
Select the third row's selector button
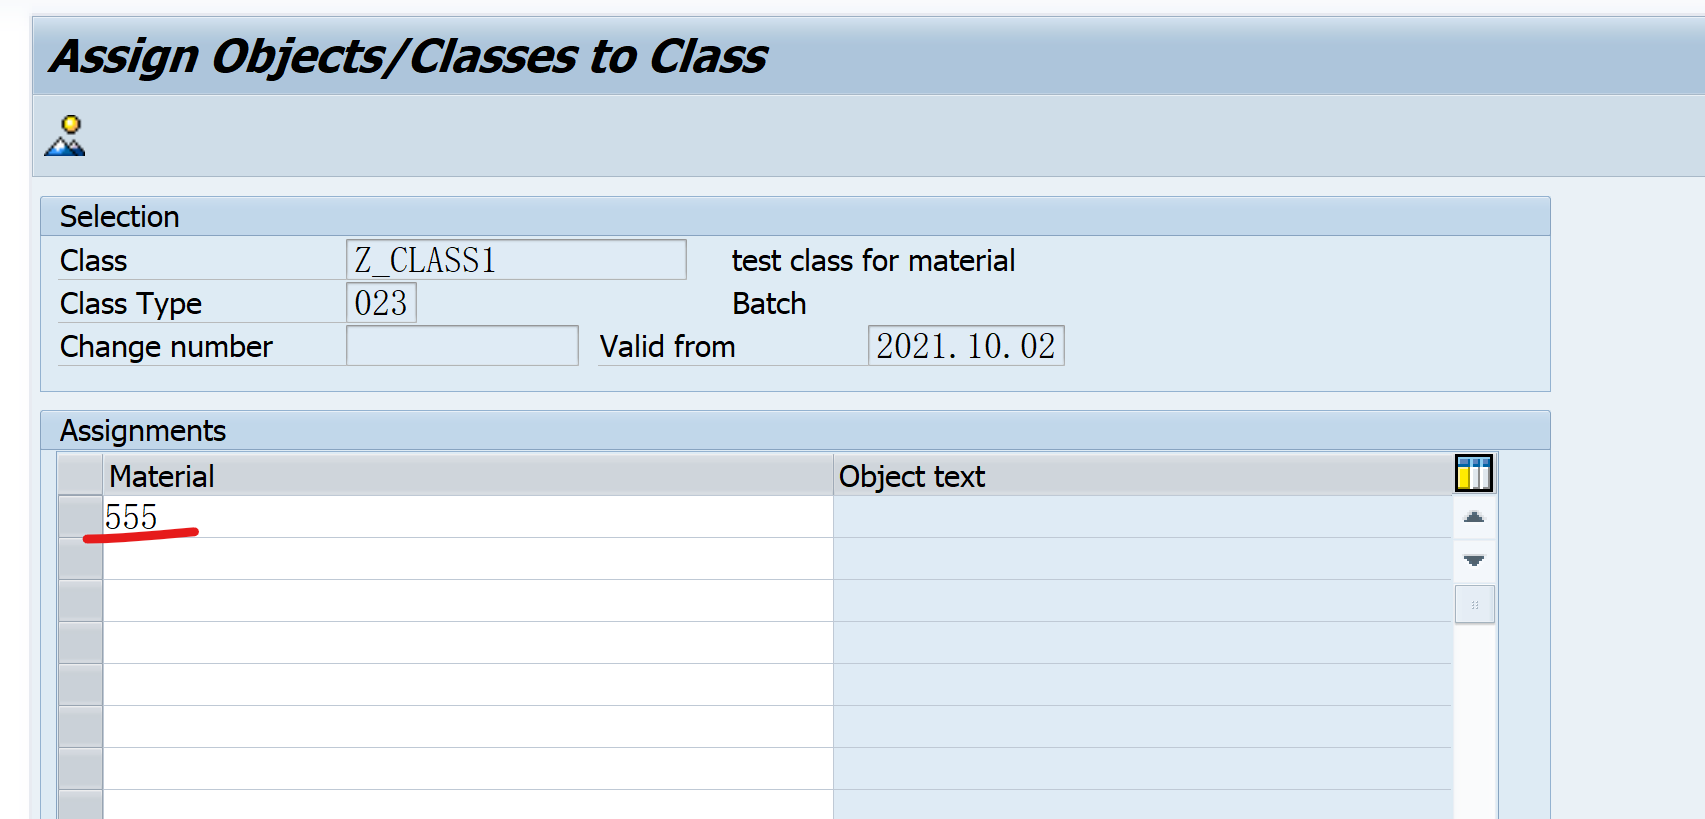(x=80, y=601)
